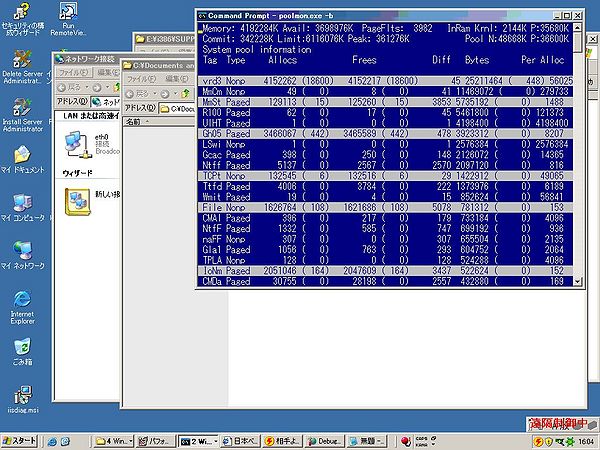The width and height of the screenshot is (600, 450).
Task: Open 編集 menu in C:\Documents window
Action: 177,79
